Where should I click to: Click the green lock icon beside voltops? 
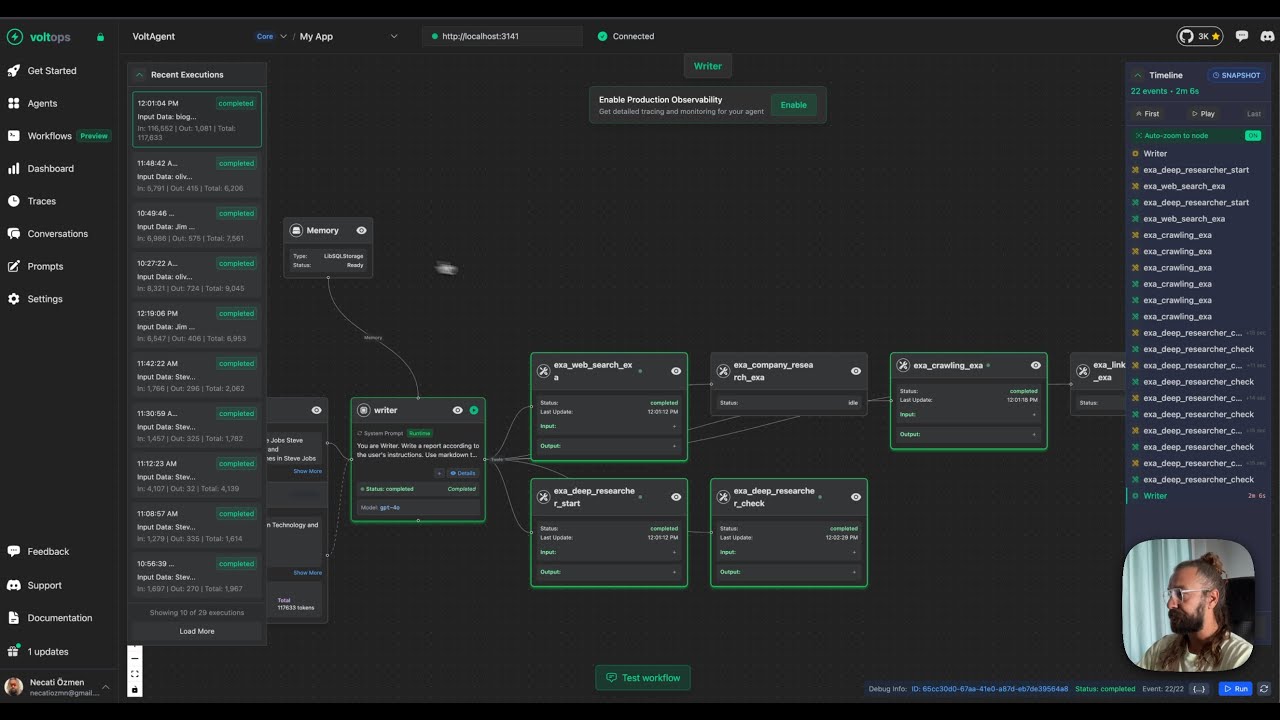click(100, 37)
